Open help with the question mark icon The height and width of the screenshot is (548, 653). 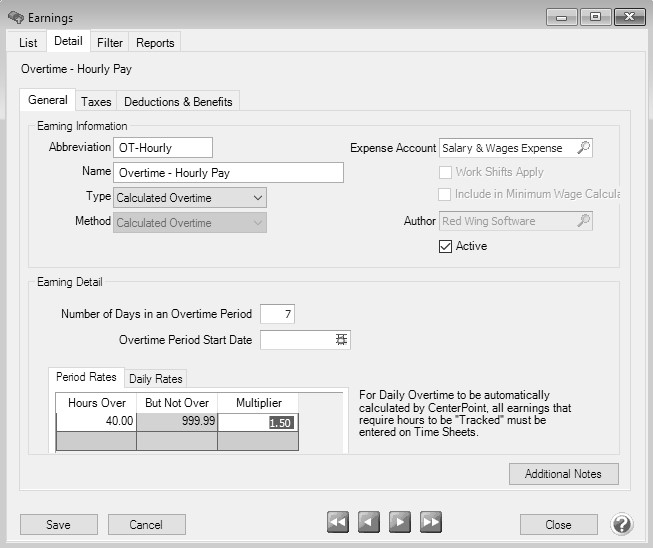tap(621, 524)
